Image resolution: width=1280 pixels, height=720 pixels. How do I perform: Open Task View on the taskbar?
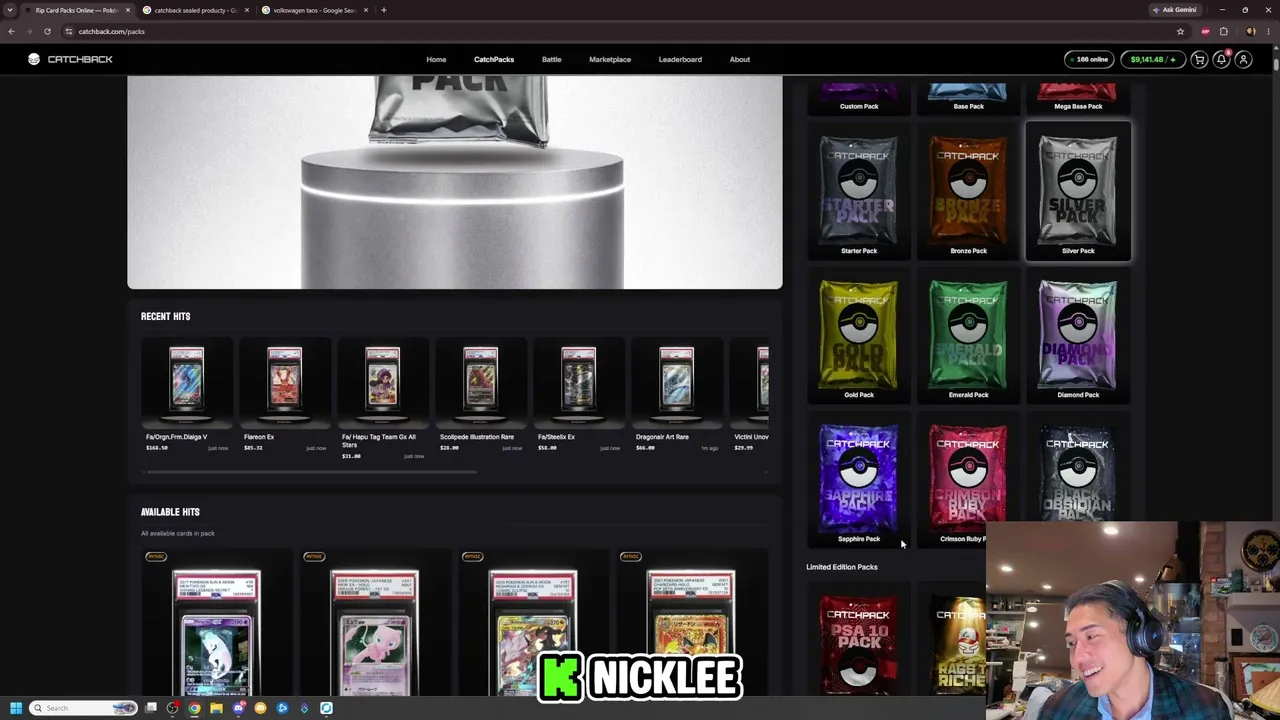coord(151,708)
